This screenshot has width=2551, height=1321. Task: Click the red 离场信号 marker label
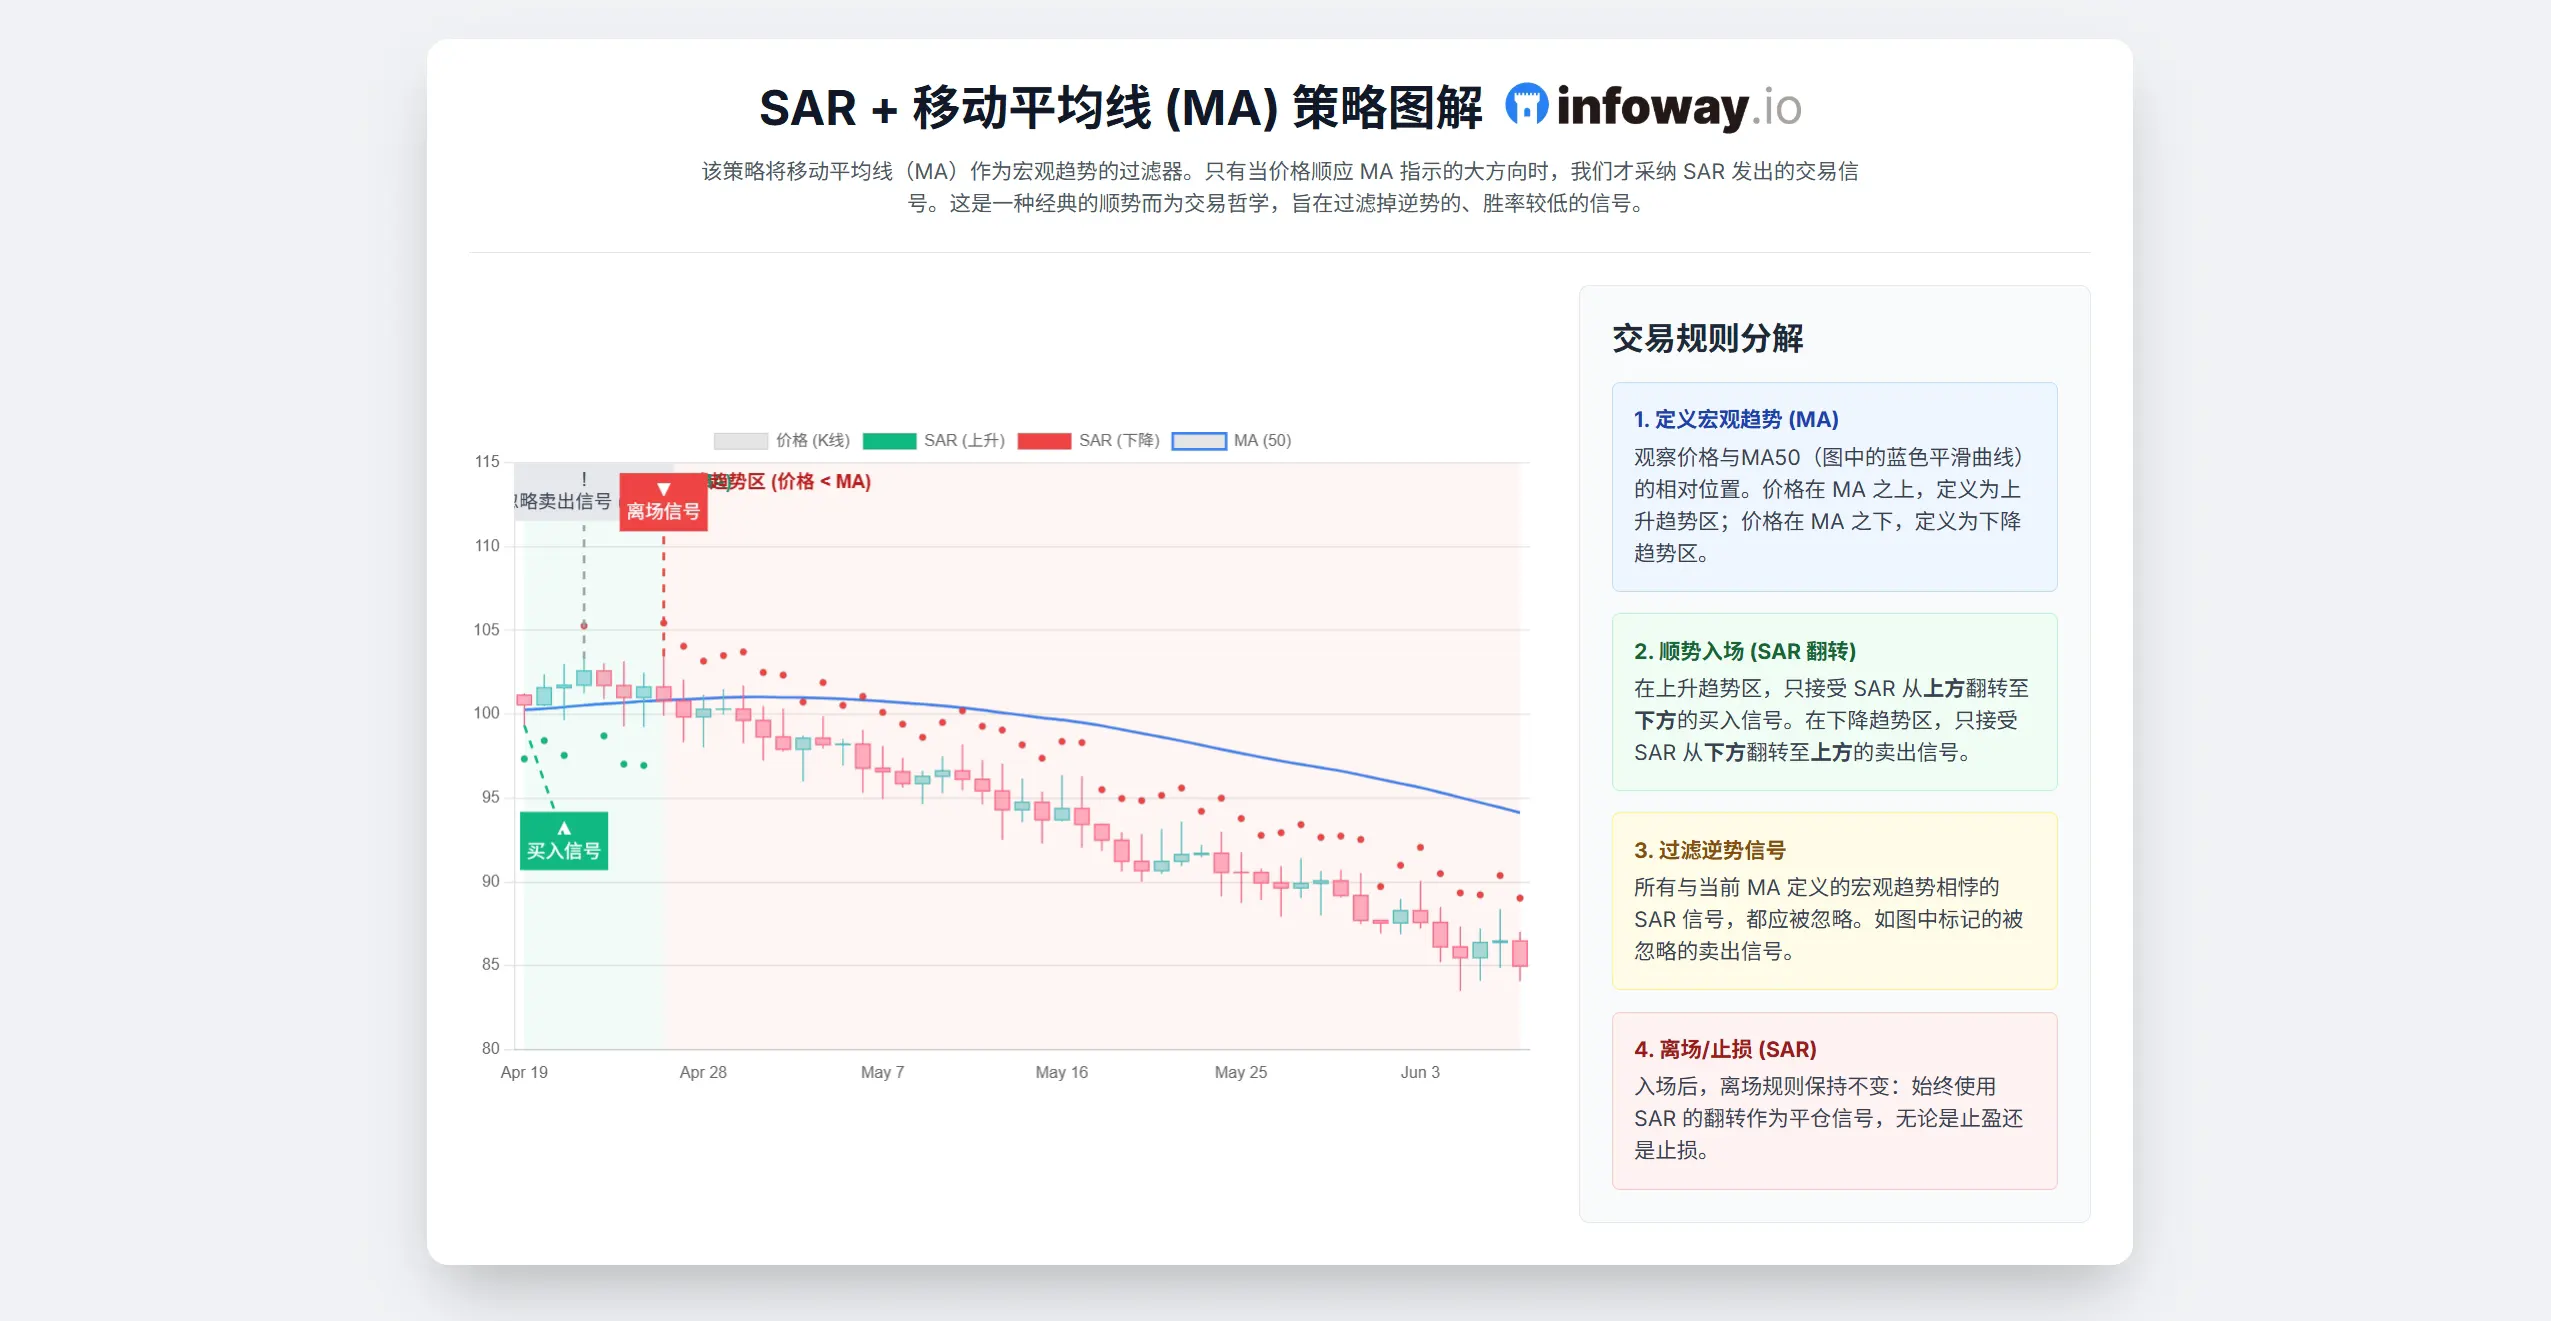663,502
